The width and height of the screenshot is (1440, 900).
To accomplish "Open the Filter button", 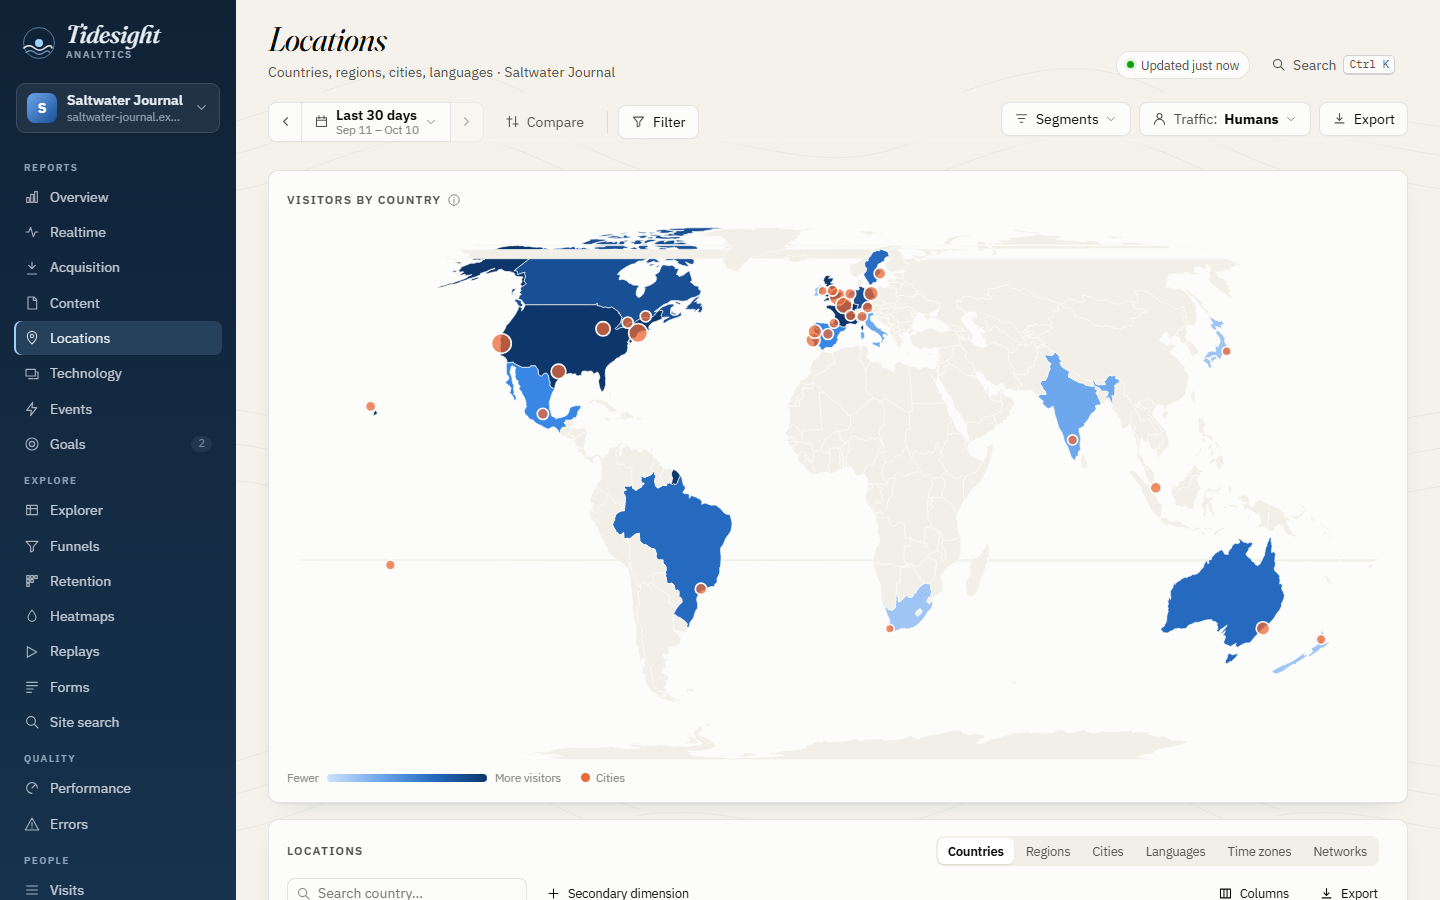I will coord(659,122).
